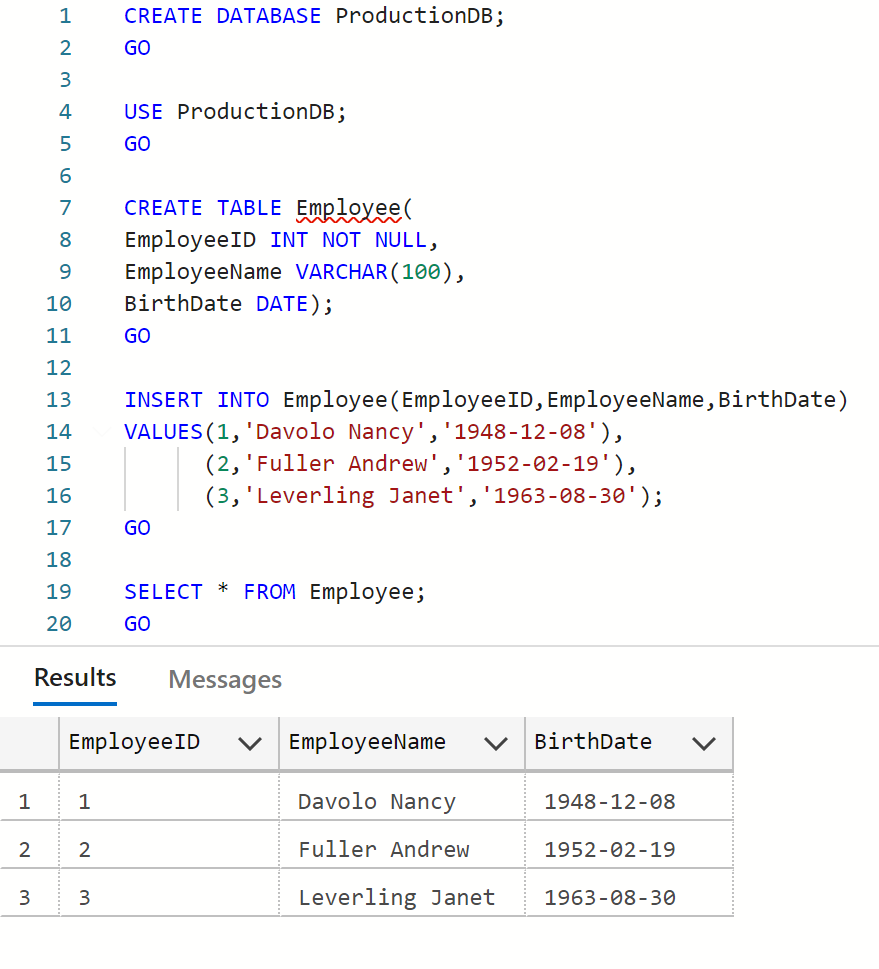Click the BirthDate column header label
Viewport: 879px width, 969px height.
tap(593, 742)
